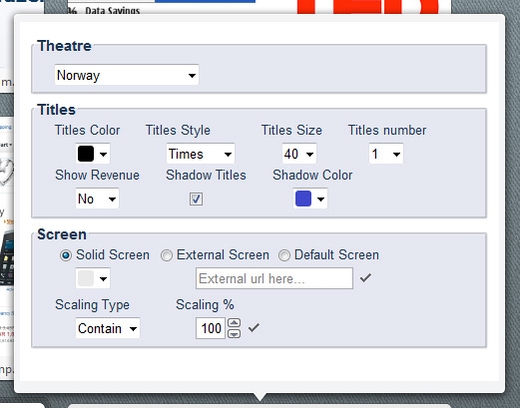Open the Titles Color picker dropdown

(x=93, y=154)
